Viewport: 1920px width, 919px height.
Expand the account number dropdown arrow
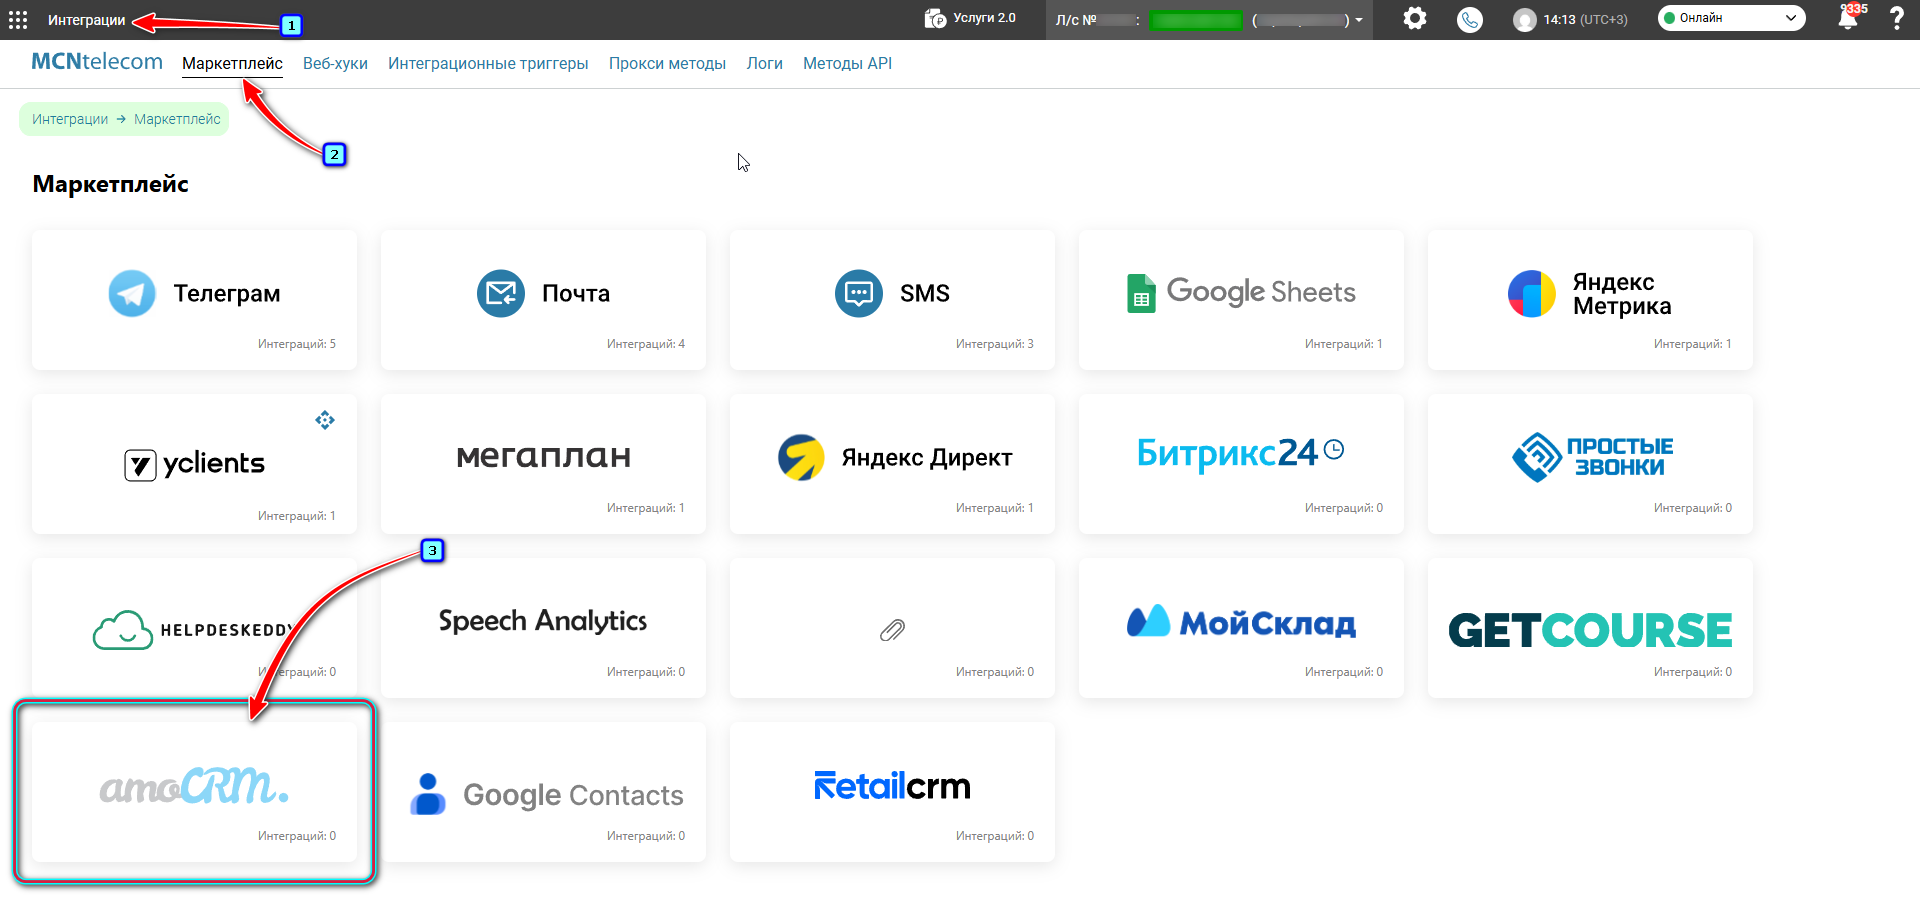click(1359, 20)
